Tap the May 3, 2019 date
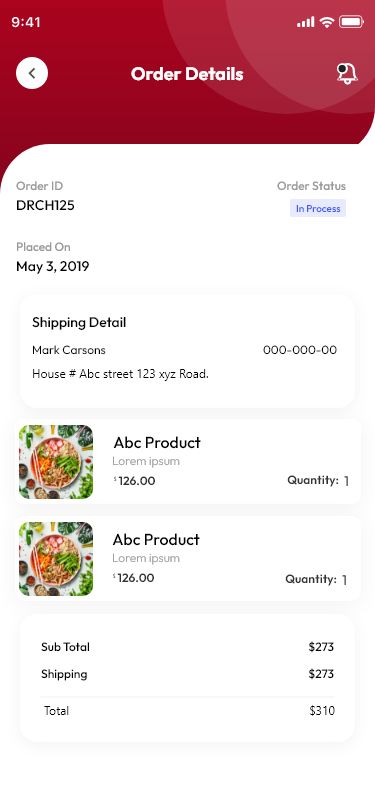 [53, 266]
